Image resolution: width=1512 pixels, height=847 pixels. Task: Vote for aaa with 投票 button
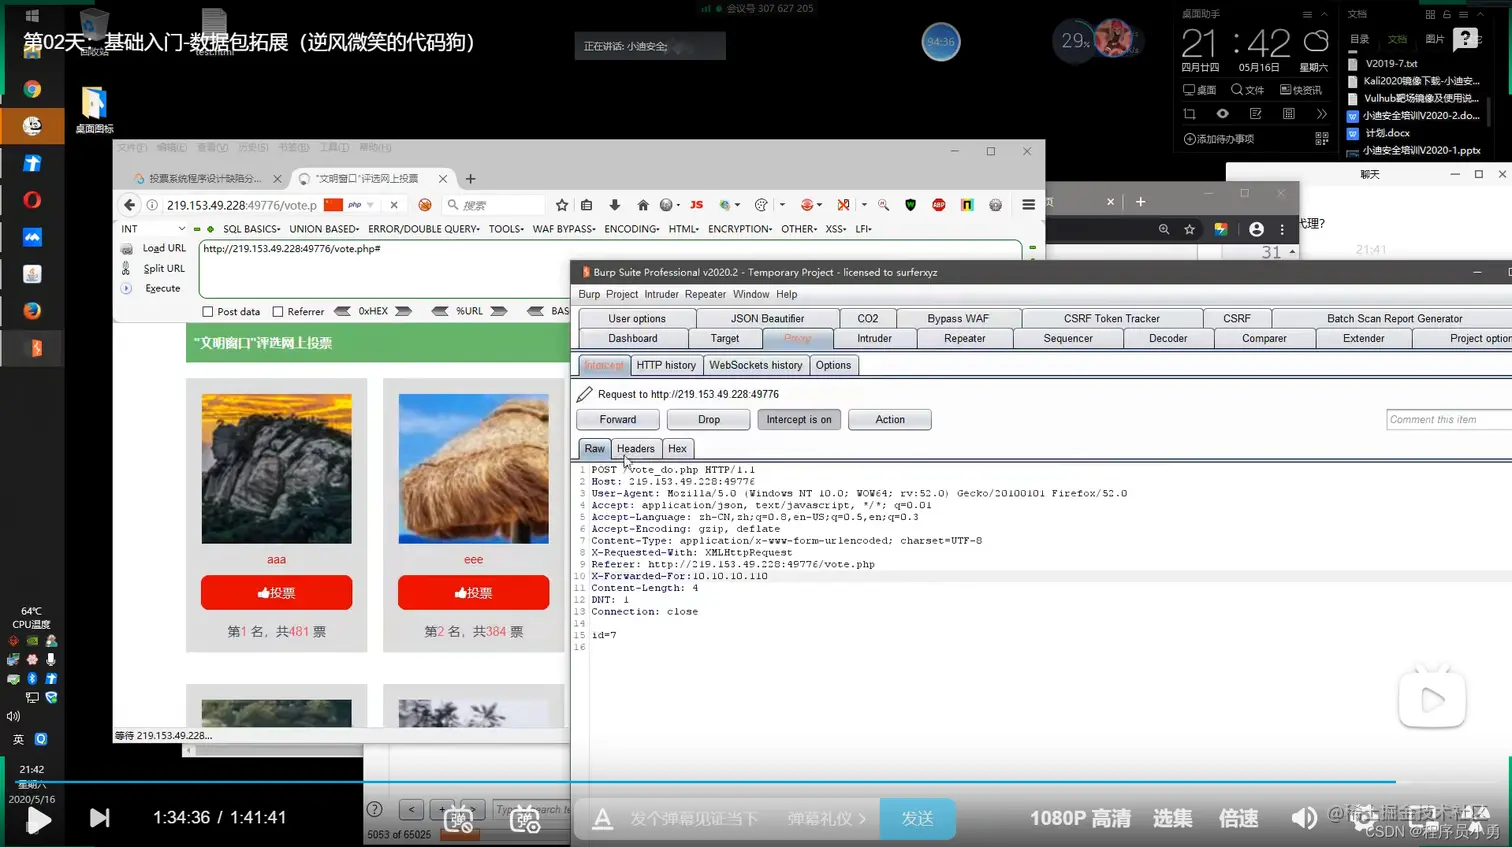pos(276,592)
